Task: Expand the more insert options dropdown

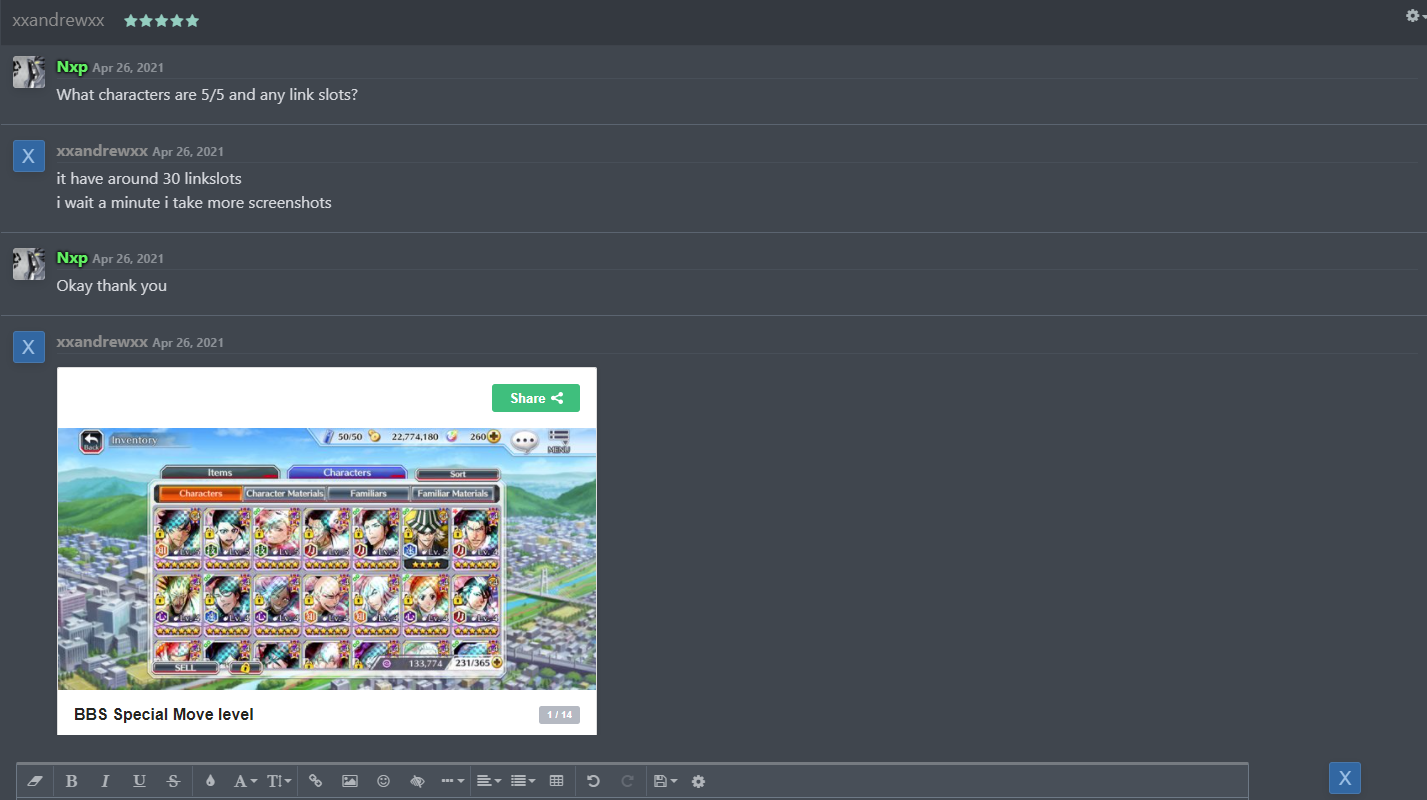Action: coord(452,781)
